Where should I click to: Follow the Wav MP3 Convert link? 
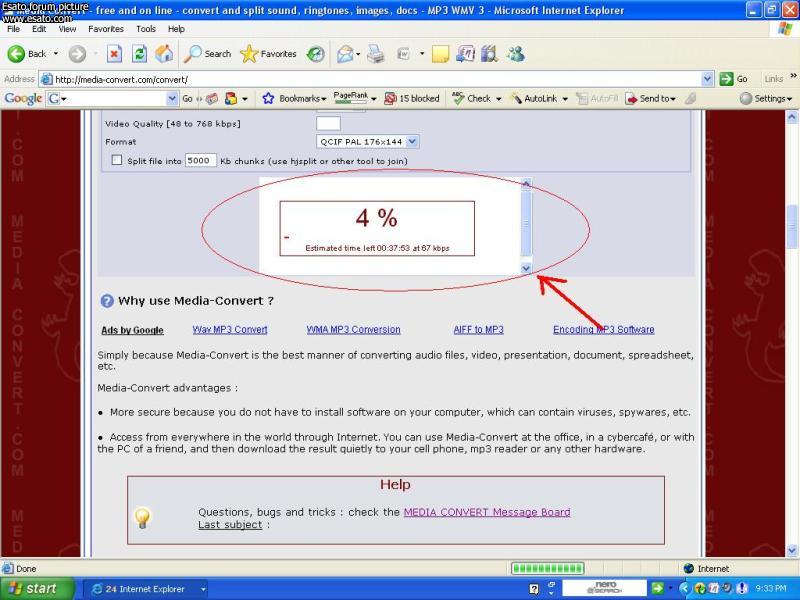coord(230,330)
